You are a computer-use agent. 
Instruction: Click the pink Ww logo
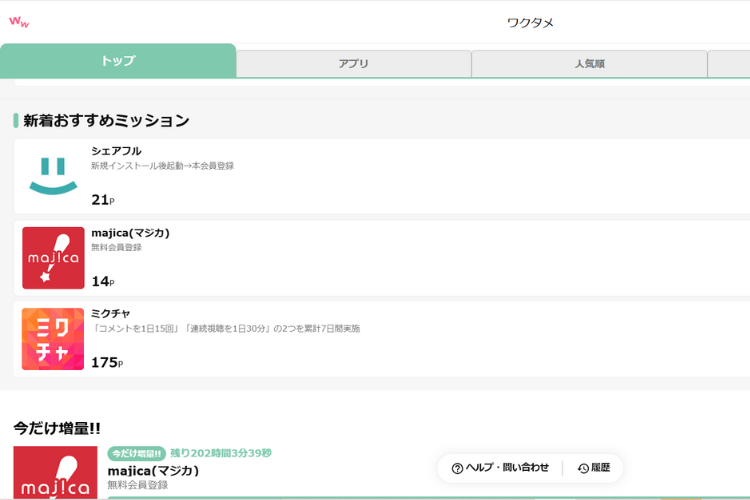[19, 22]
